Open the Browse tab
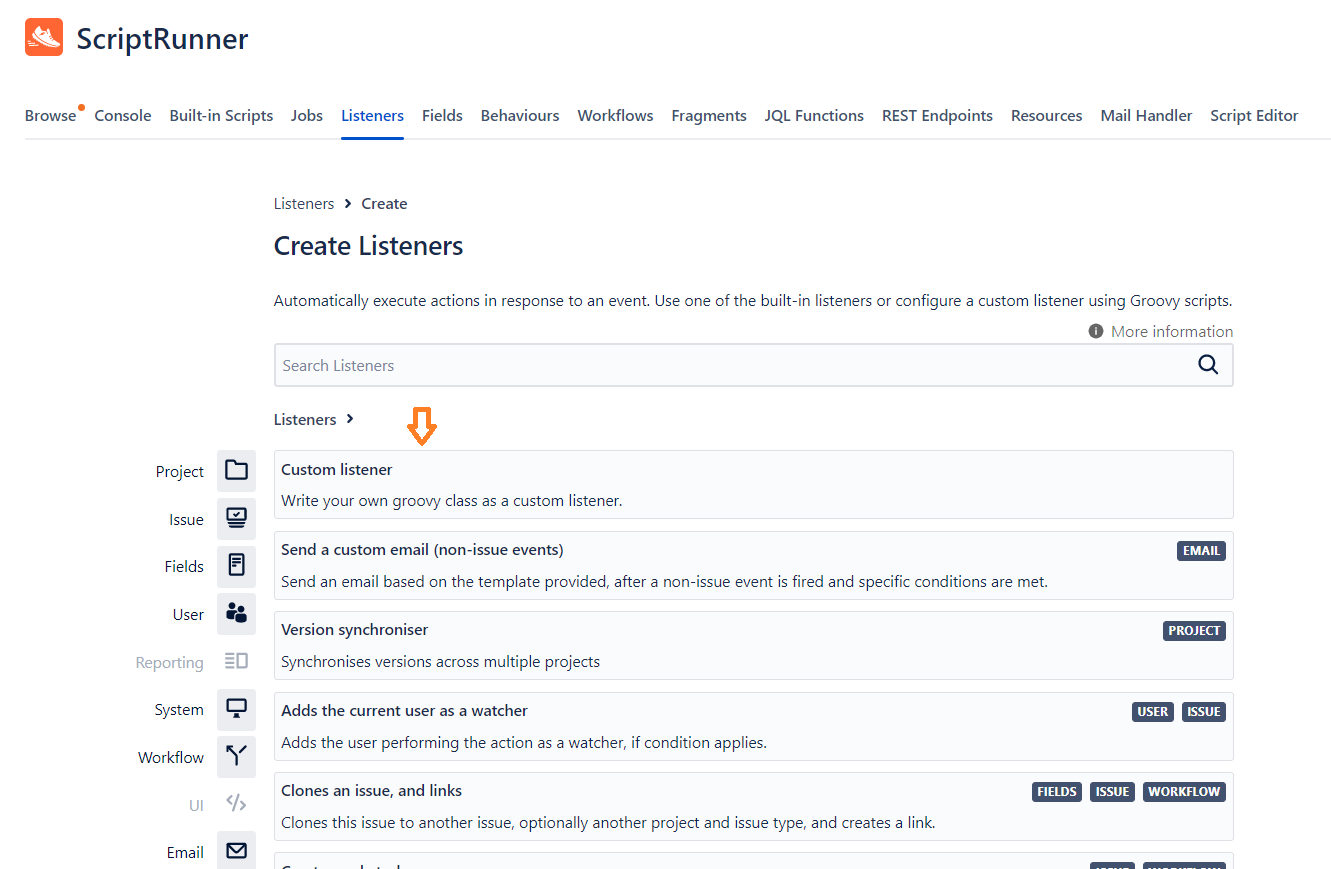The width and height of the screenshot is (1331, 869). click(50, 116)
